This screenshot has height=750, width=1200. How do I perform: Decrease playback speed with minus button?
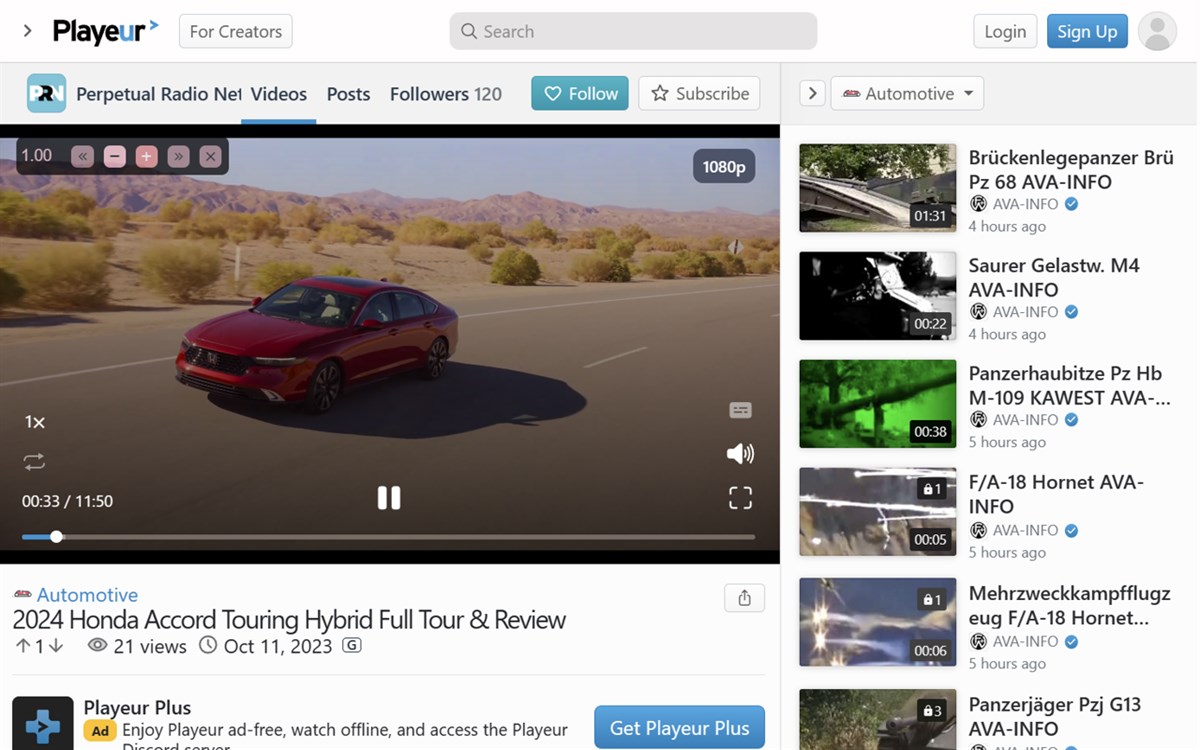(114, 156)
